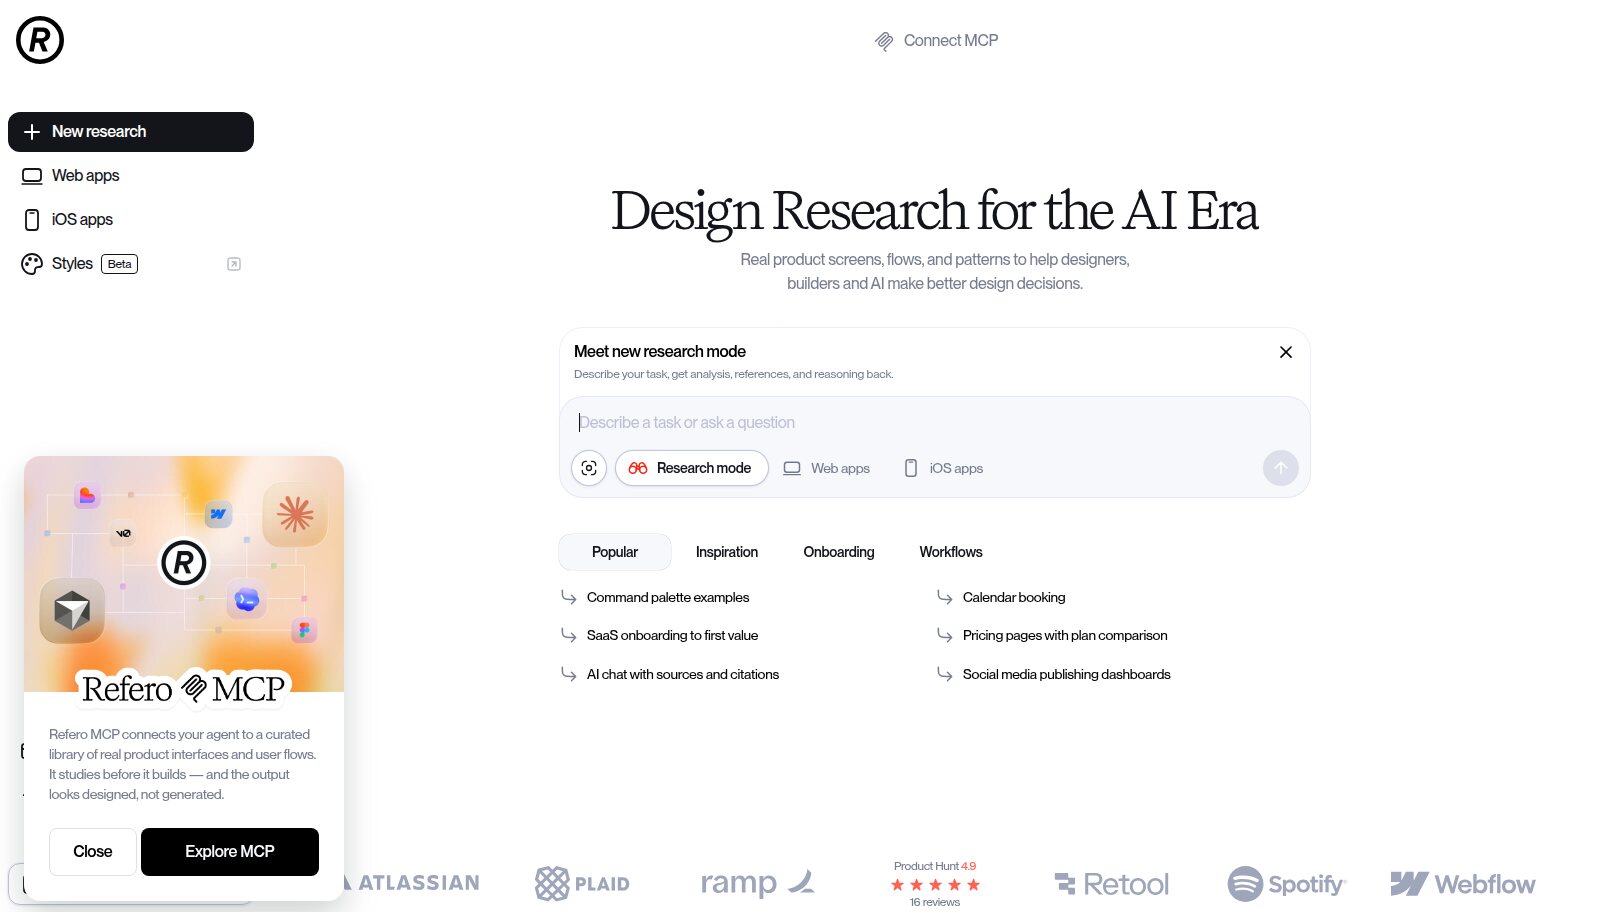Screen dimensions: 1600x912
Task: Choose SaaS onboarding to first value suggestion
Action: point(672,635)
